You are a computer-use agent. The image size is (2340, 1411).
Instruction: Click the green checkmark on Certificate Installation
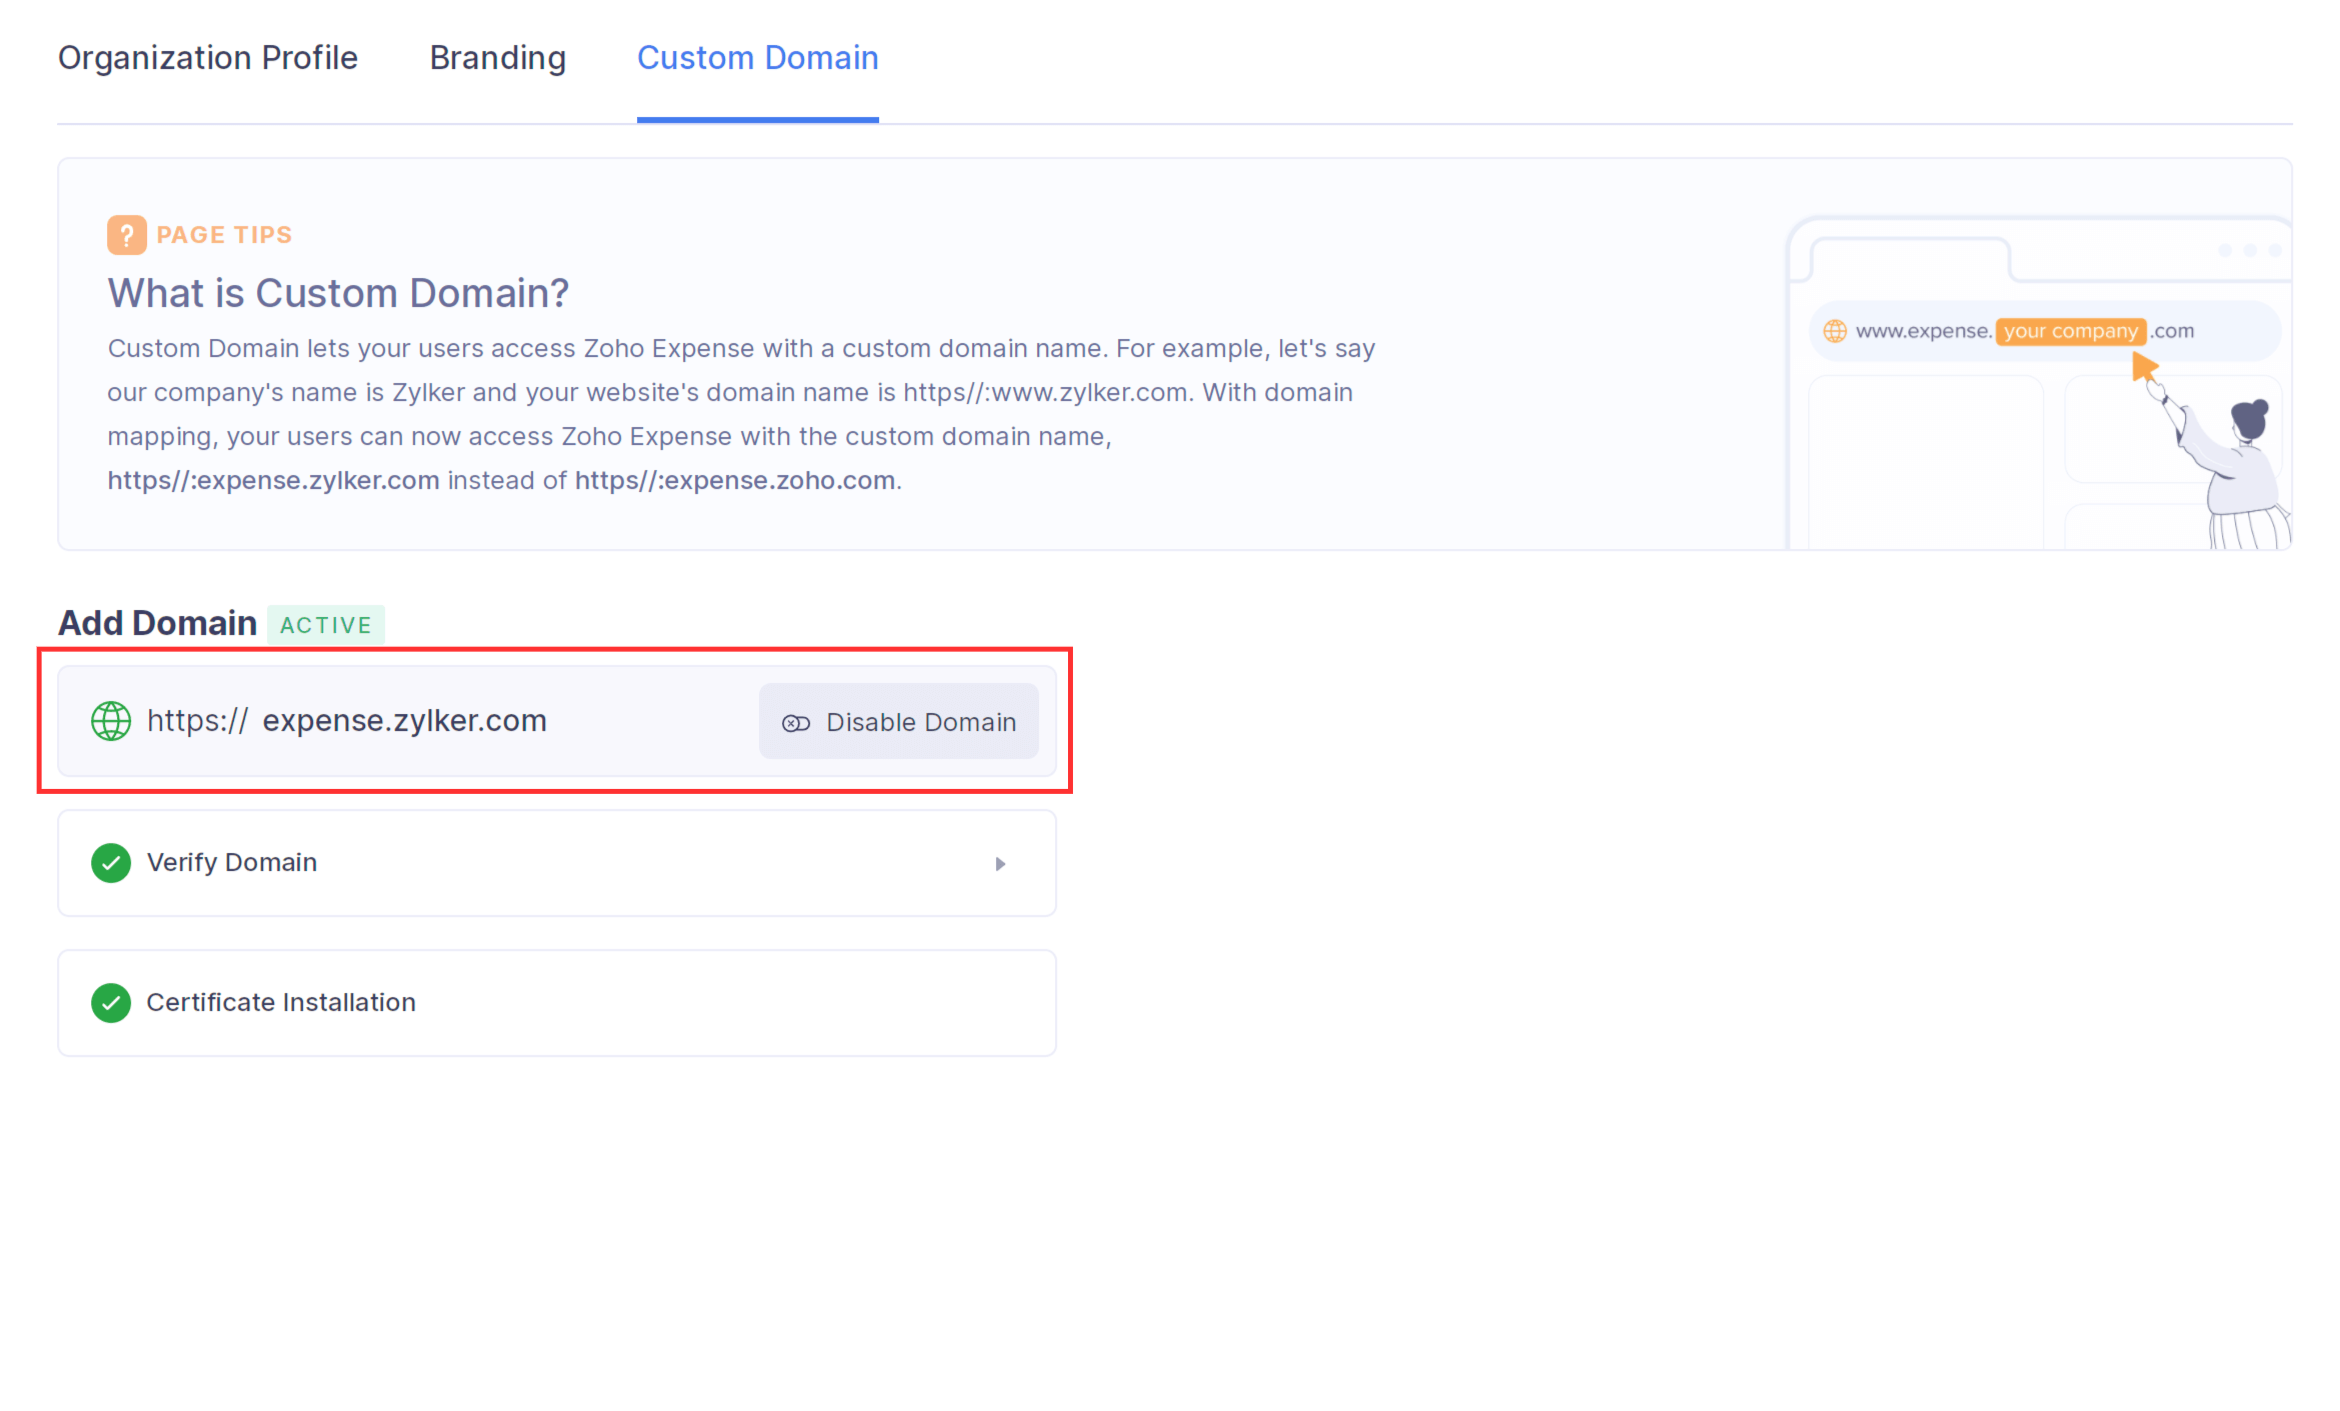coord(111,1002)
